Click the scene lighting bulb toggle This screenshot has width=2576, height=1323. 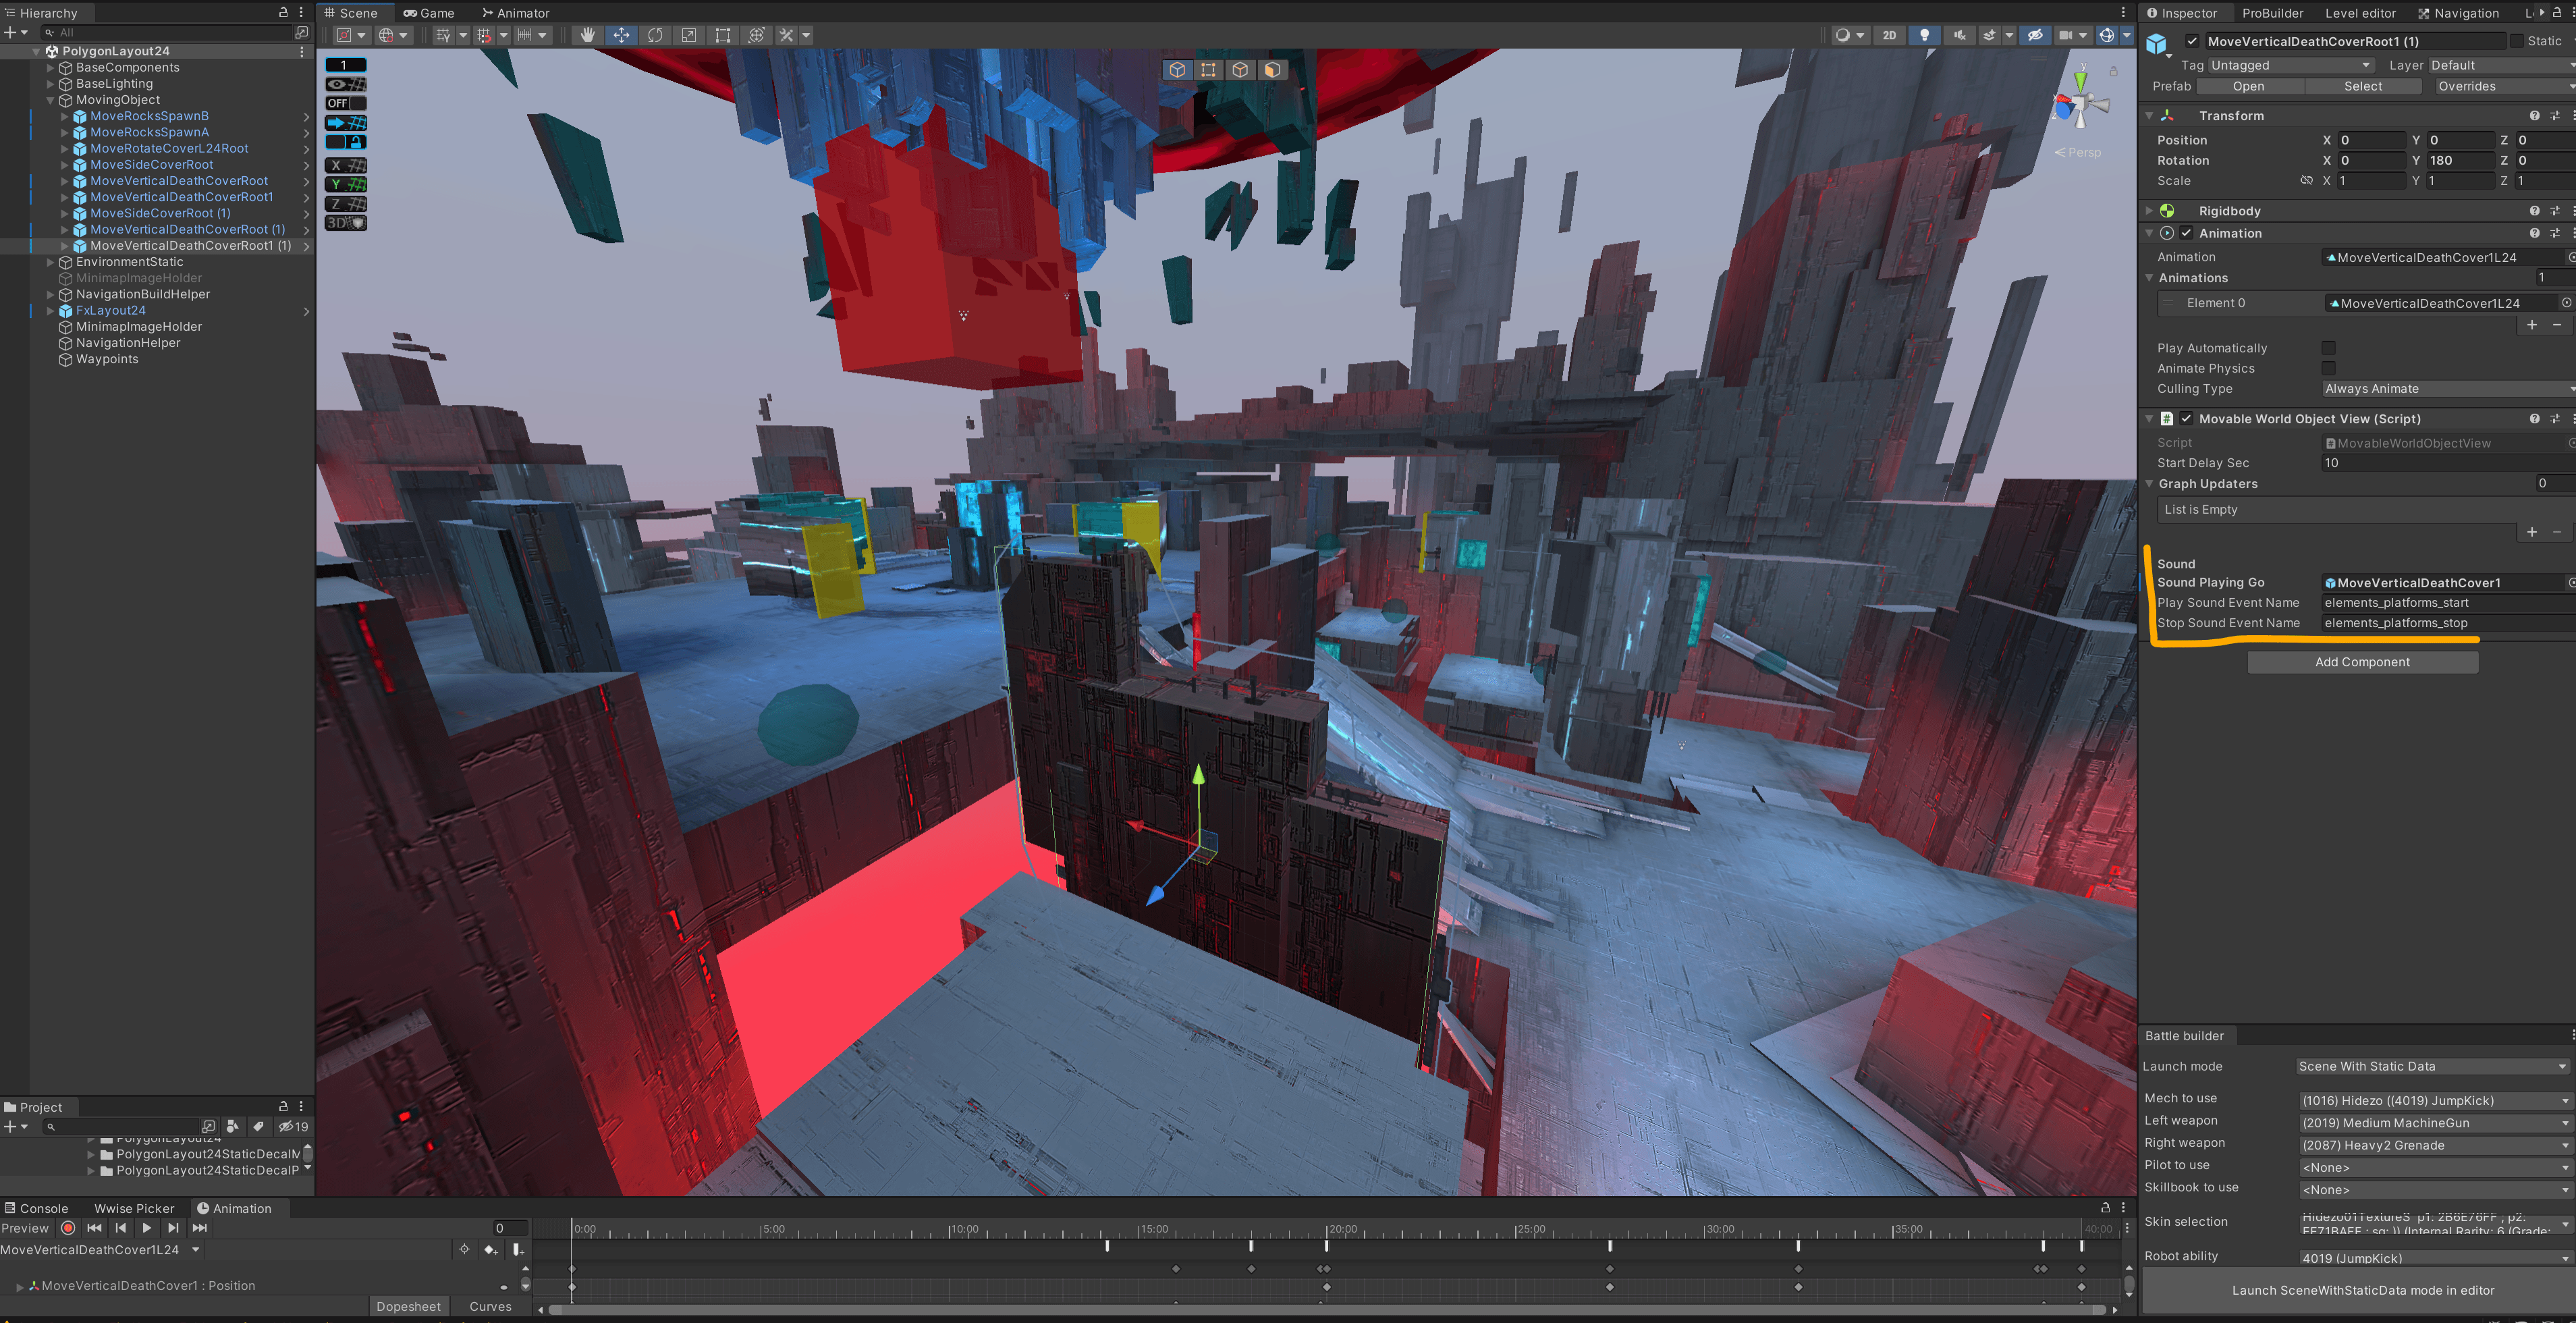pos(1924,35)
